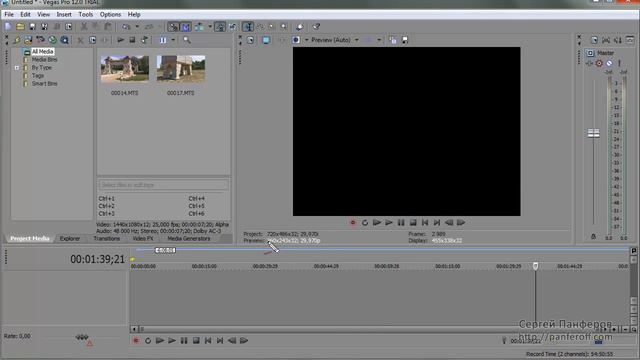Switch to the Media Generators tab
Screen dimensions: 640x360
[189, 238]
